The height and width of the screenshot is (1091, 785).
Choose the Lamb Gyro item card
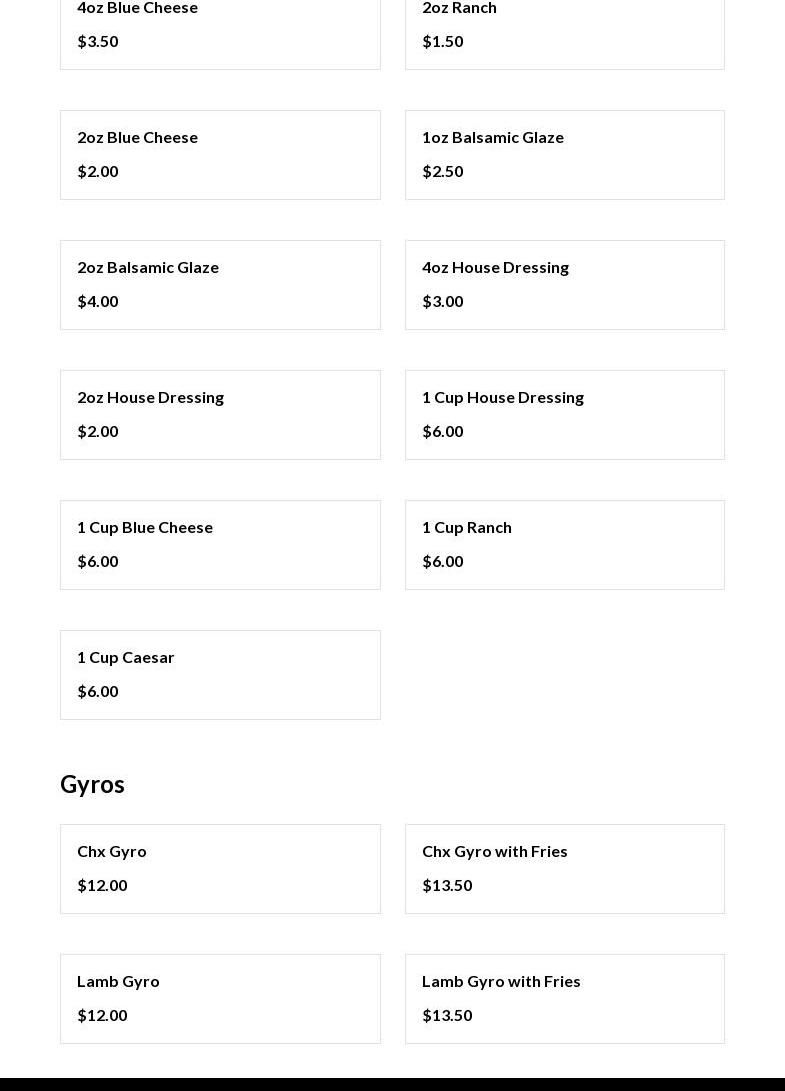pos(220,998)
